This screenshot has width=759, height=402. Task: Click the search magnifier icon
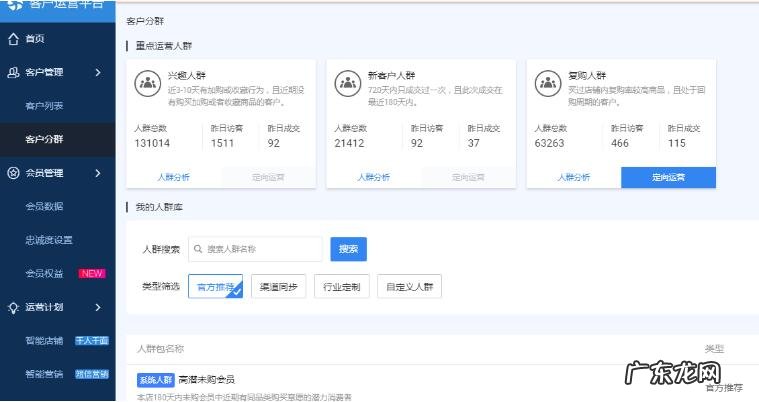click(x=197, y=249)
